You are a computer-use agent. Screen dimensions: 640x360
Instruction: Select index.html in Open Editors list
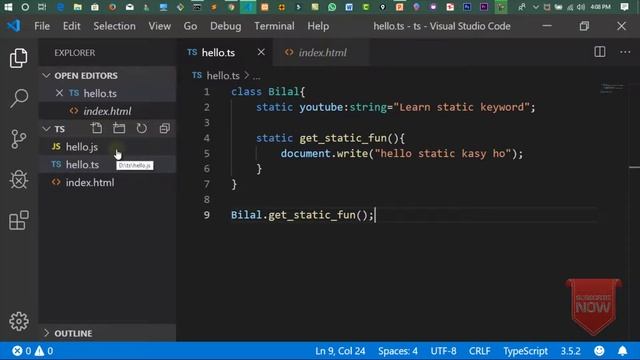click(107, 111)
